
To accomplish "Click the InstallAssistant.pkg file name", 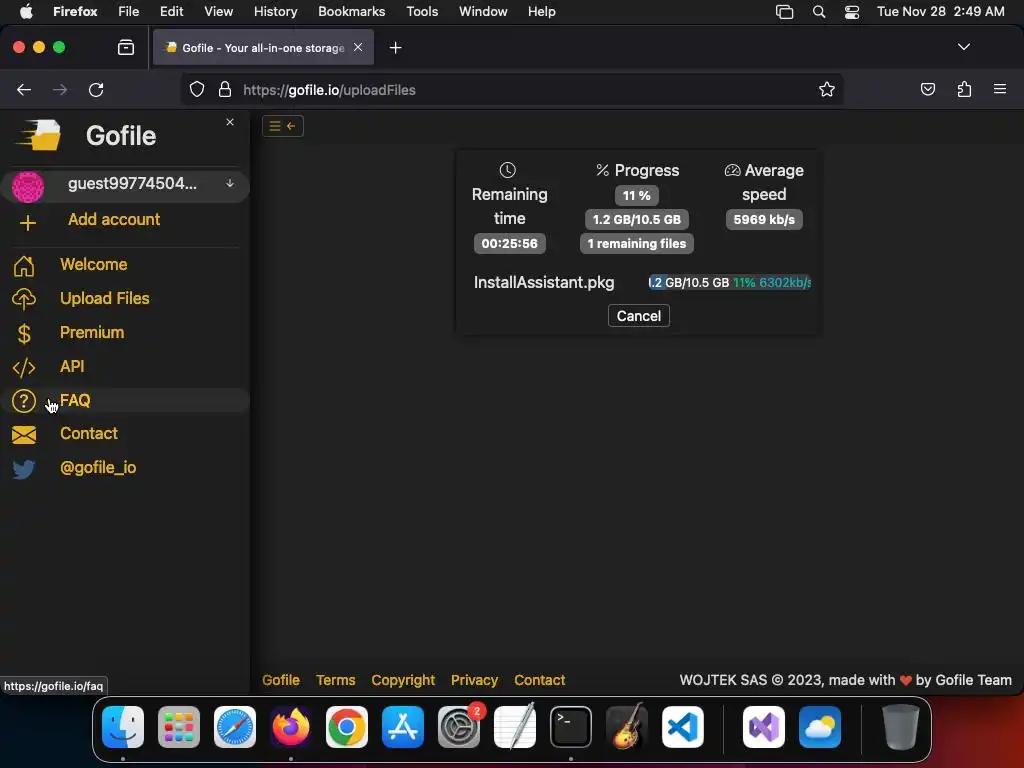I will click(x=544, y=283).
